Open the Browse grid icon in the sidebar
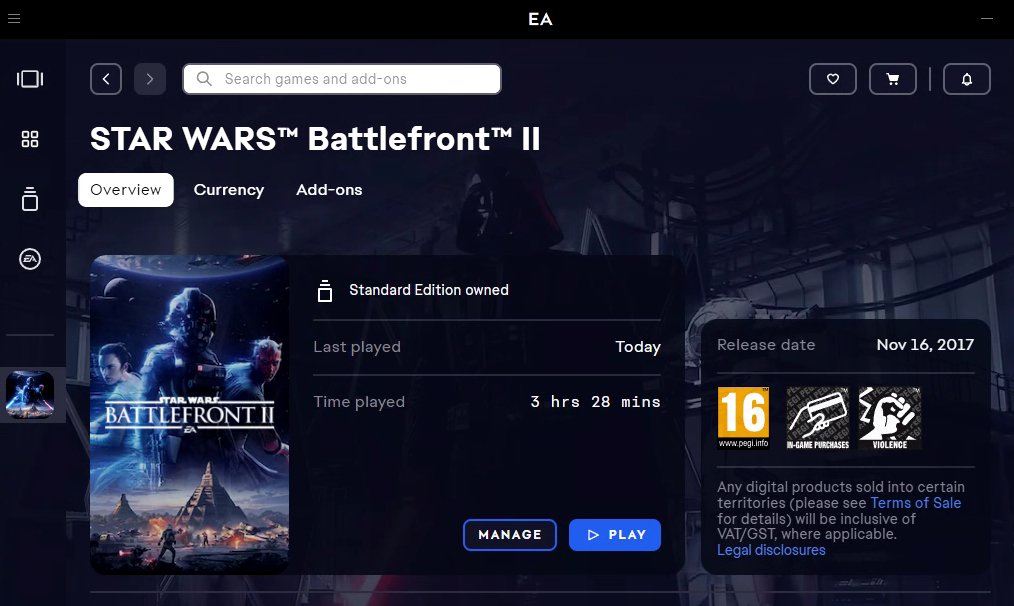This screenshot has height=606, width=1014. coord(30,139)
